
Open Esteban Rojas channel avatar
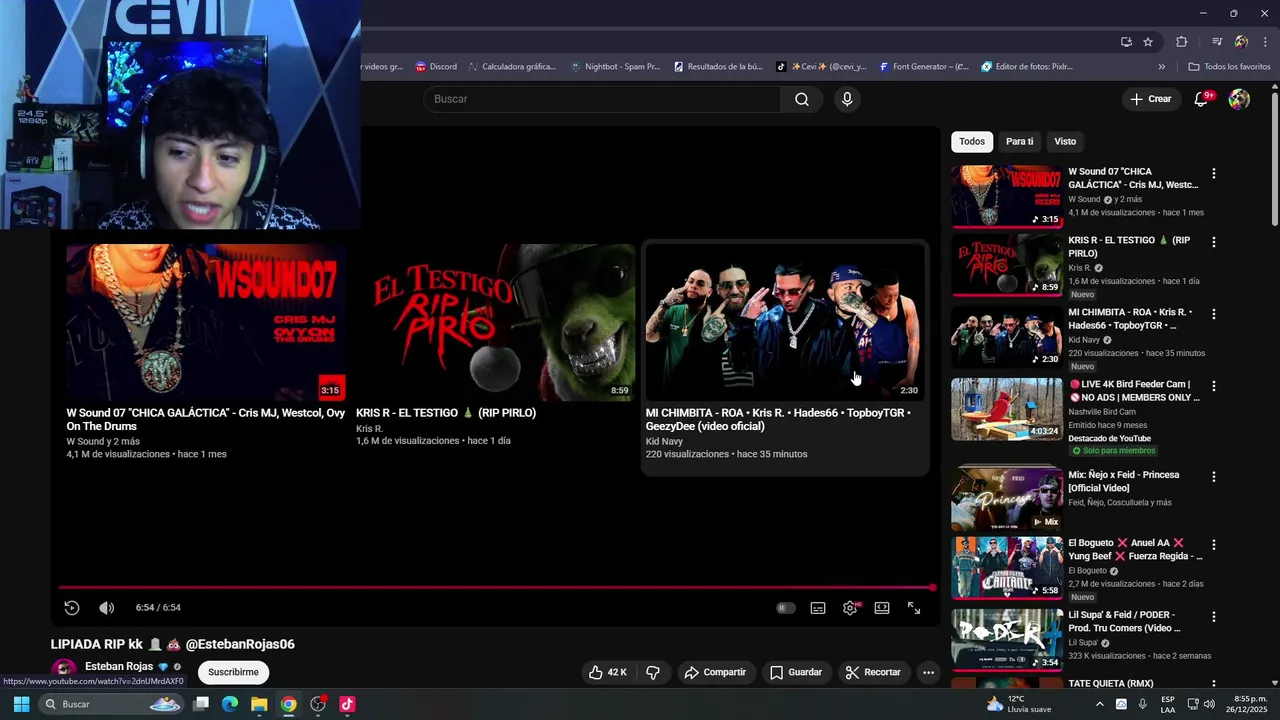(x=64, y=670)
